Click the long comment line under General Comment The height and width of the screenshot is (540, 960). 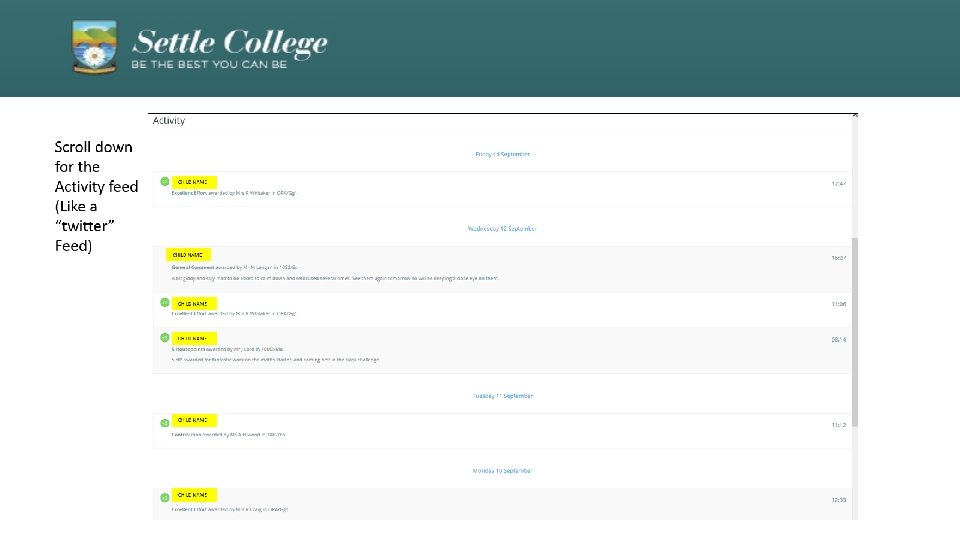pyautogui.click(x=335, y=279)
